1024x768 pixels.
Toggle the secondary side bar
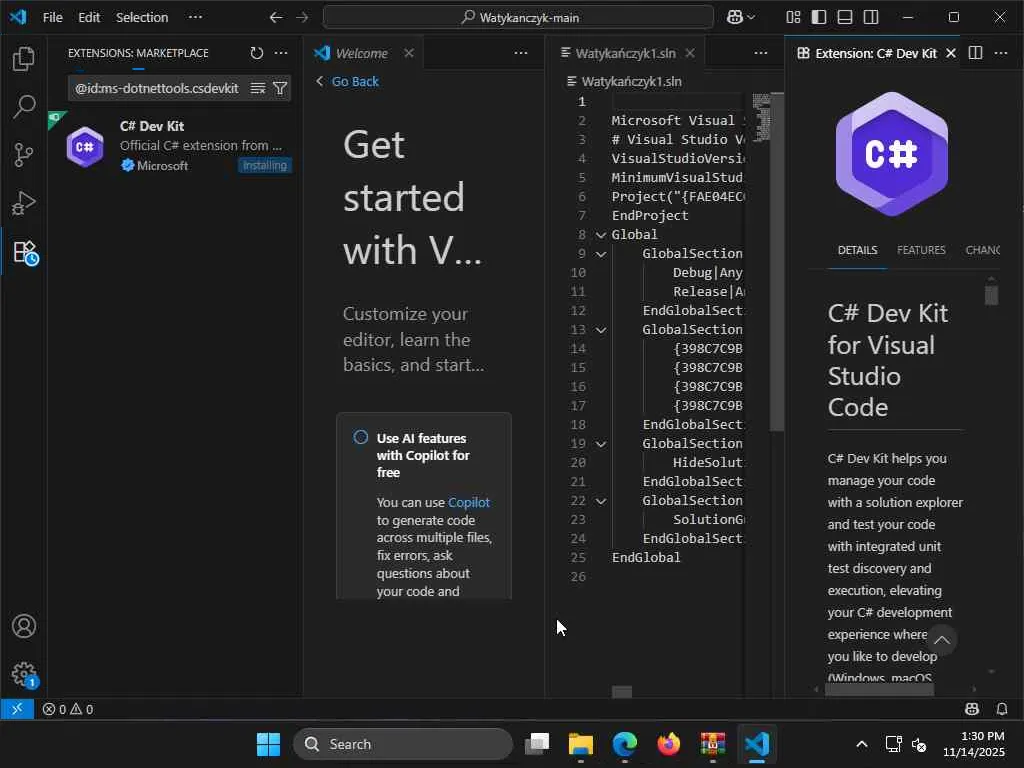(871, 18)
